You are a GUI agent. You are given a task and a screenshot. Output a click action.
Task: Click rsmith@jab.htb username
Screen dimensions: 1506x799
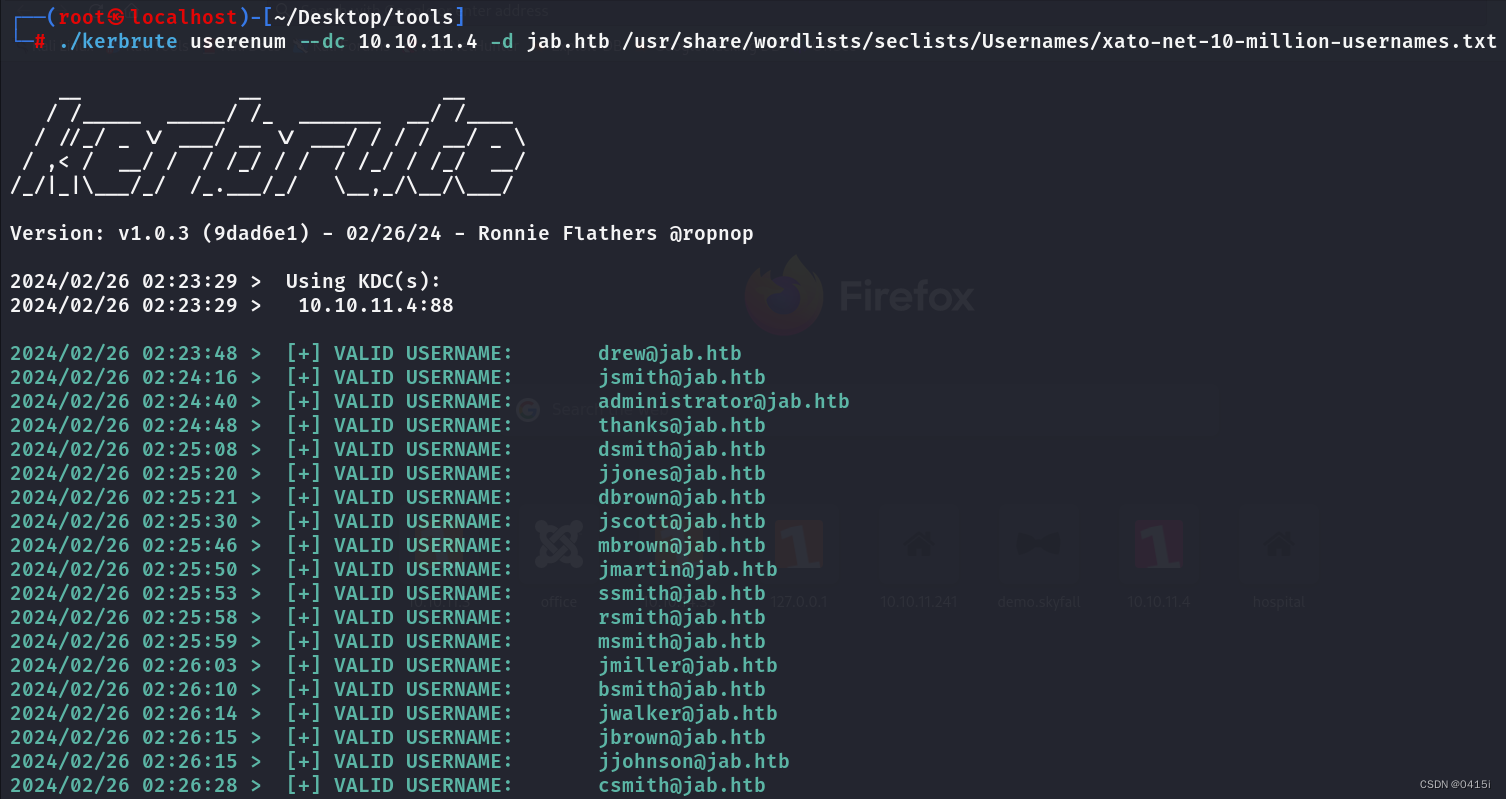pyautogui.click(x=682, y=618)
